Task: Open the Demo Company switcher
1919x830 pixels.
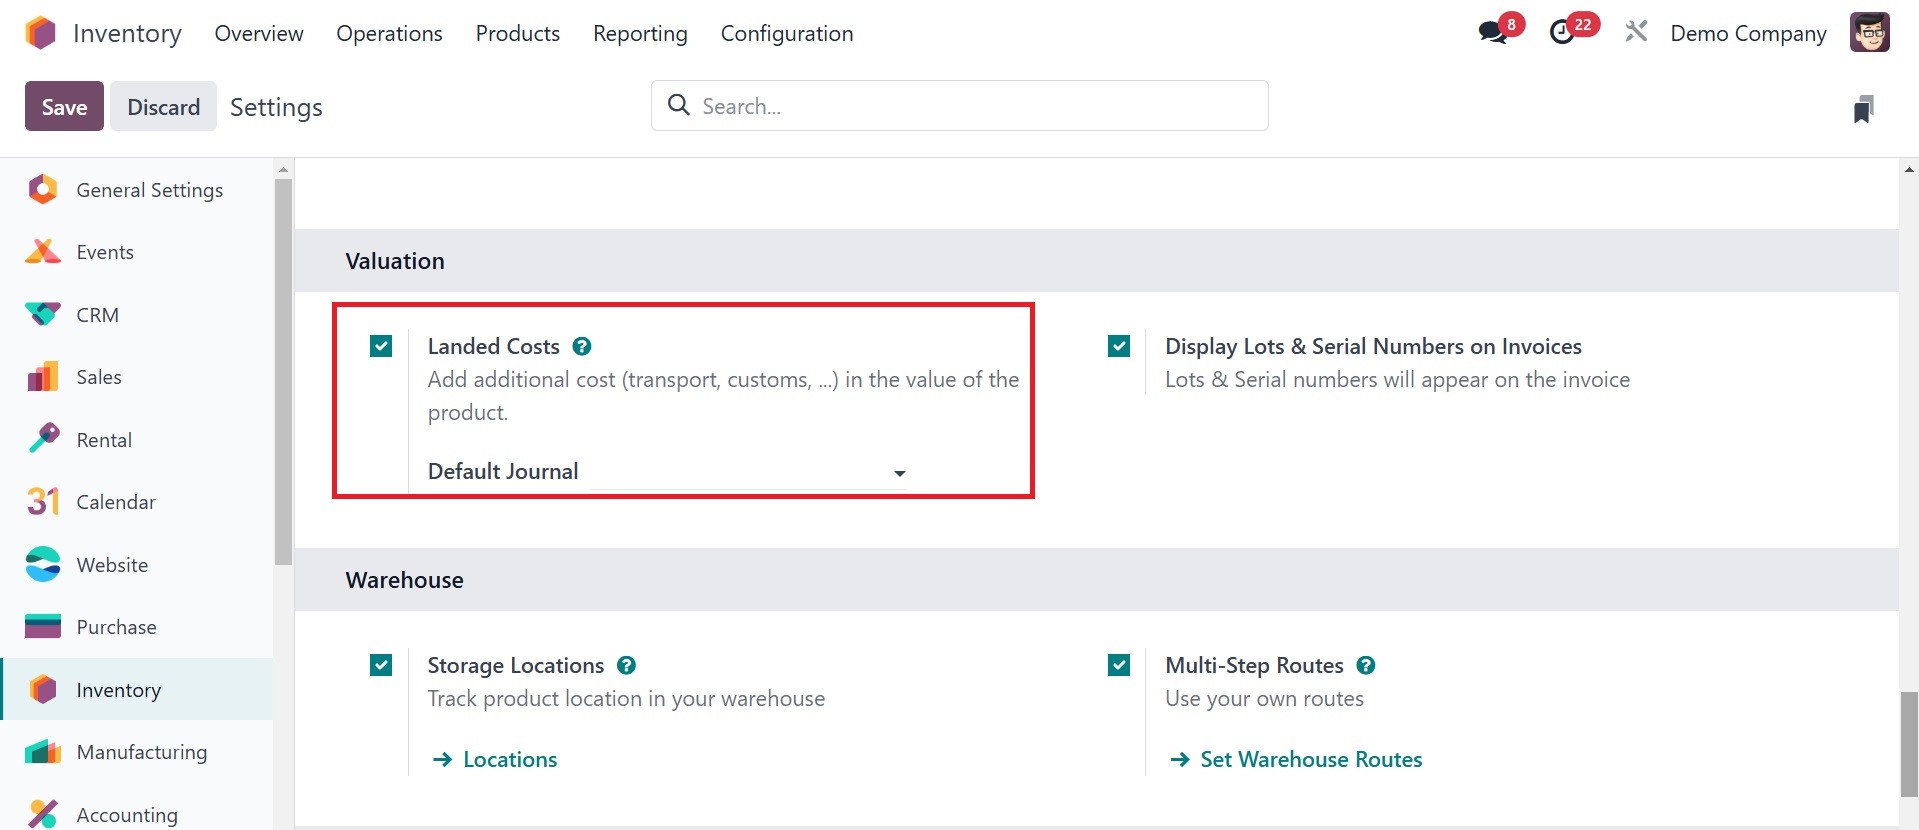Action: (x=1748, y=33)
